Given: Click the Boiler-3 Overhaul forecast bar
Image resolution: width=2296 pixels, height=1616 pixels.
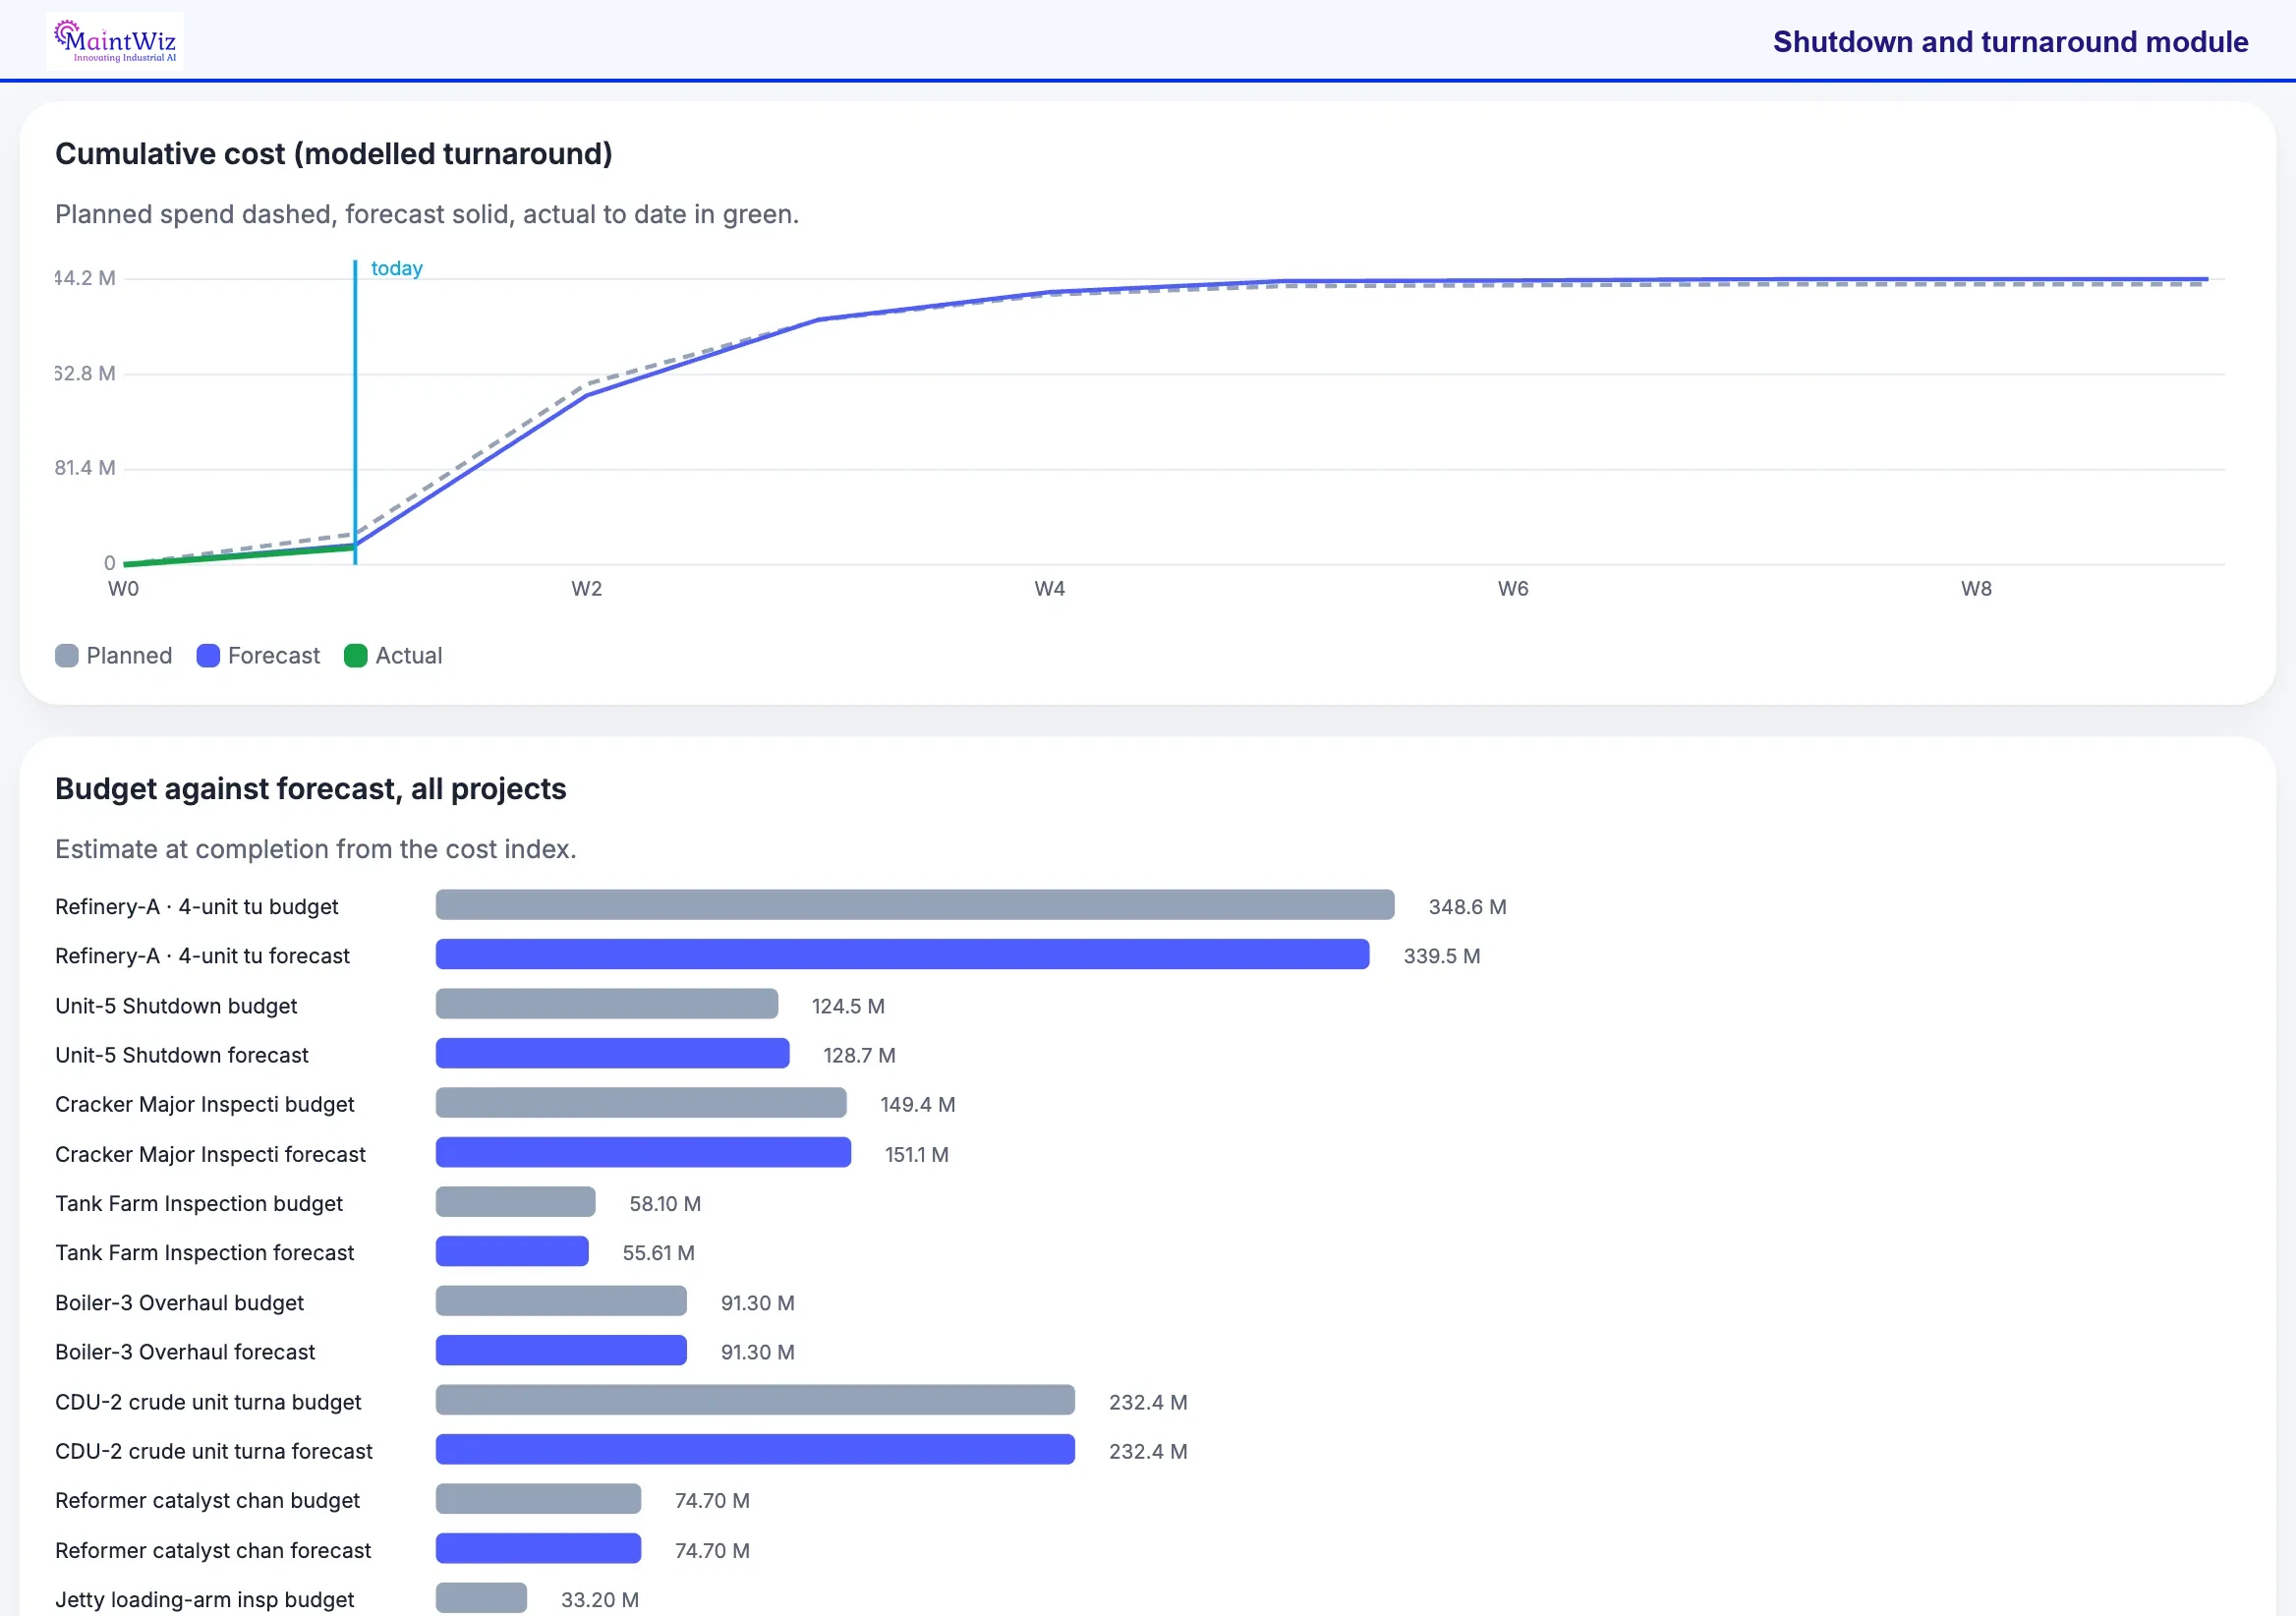Looking at the screenshot, I should point(561,1351).
